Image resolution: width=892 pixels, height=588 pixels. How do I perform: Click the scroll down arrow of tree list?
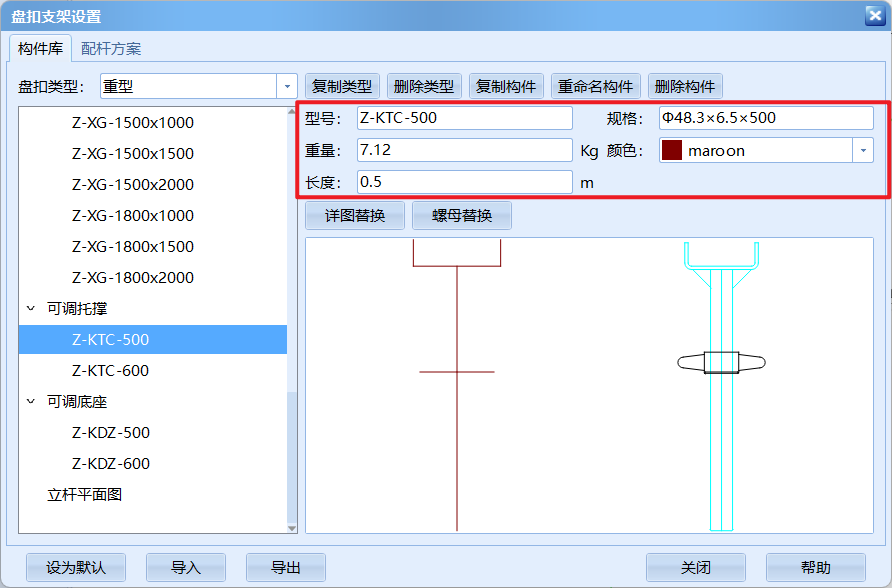(x=292, y=527)
